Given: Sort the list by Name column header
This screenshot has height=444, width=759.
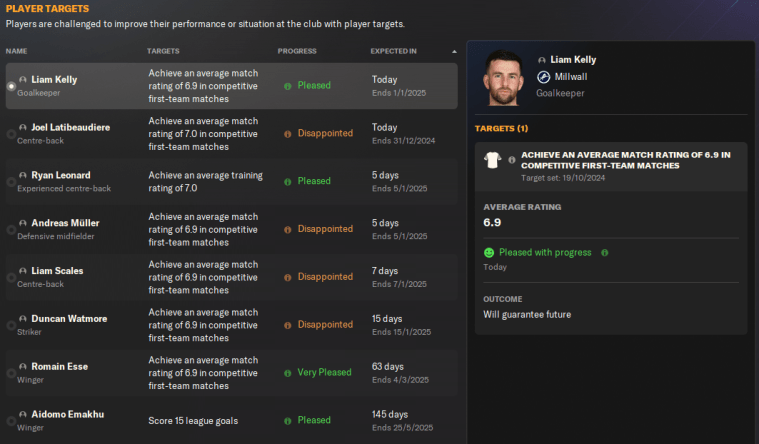Looking at the screenshot, I should click(16, 50).
